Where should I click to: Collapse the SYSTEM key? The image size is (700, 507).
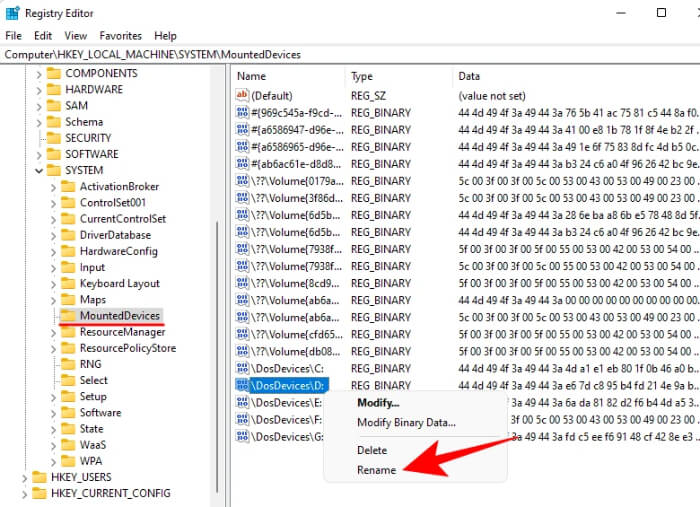click(39, 170)
